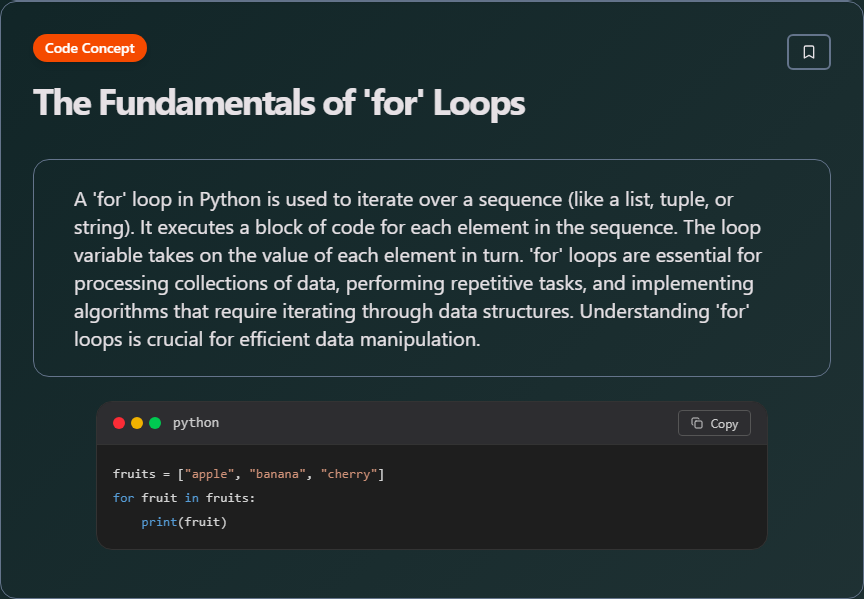Image resolution: width=864 pixels, height=599 pixels.
Task: Click 'fruits:' at end of for line
Action: pyautogui.click(x=231, y=498)
